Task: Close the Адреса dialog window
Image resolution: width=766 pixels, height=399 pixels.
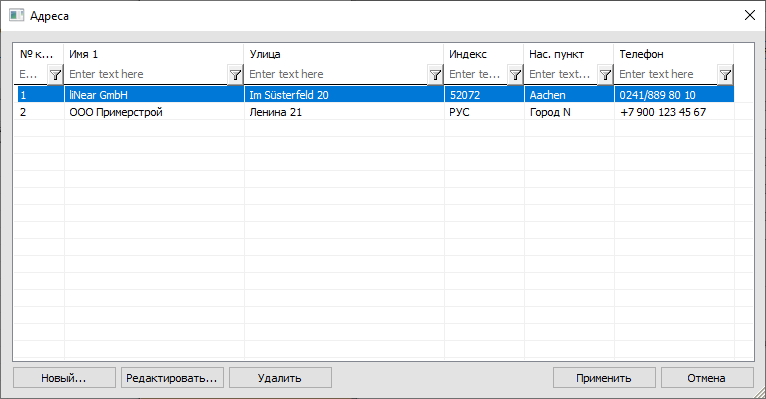Action: tap(750, 15)
